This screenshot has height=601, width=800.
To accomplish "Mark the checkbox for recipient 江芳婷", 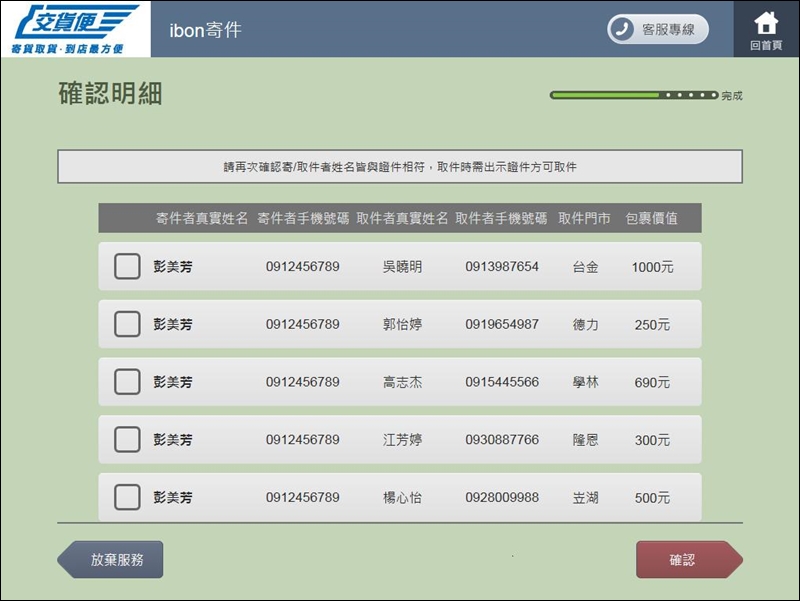I will pos(127,440).
